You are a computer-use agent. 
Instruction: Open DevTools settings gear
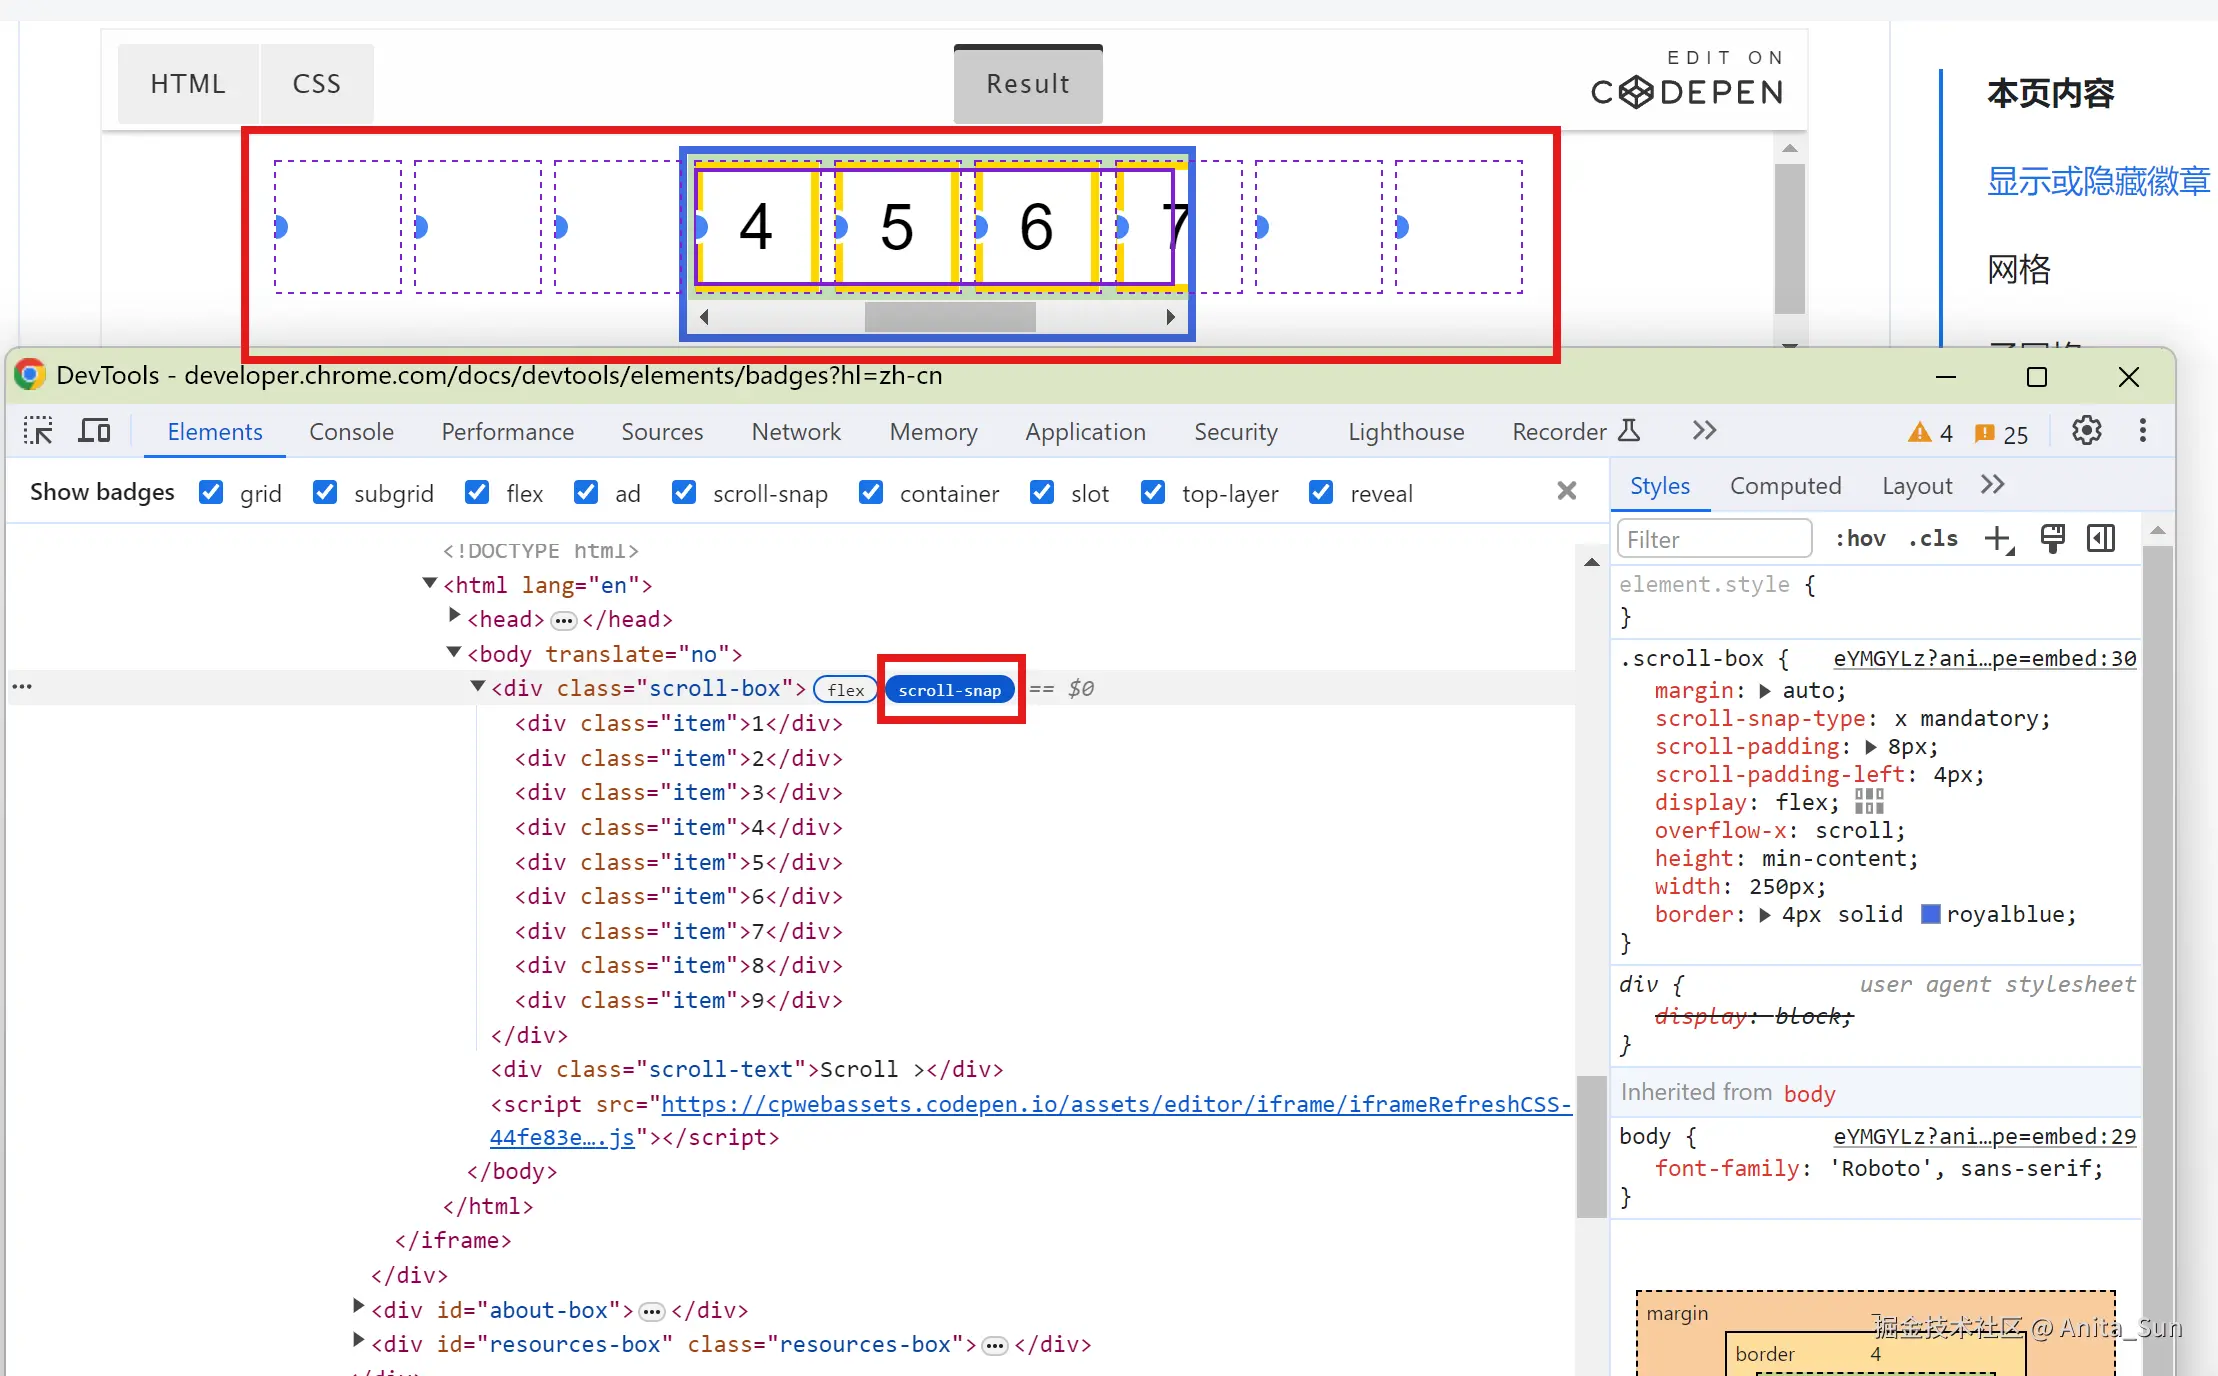pyautogui.click(x=2086, y=431)
